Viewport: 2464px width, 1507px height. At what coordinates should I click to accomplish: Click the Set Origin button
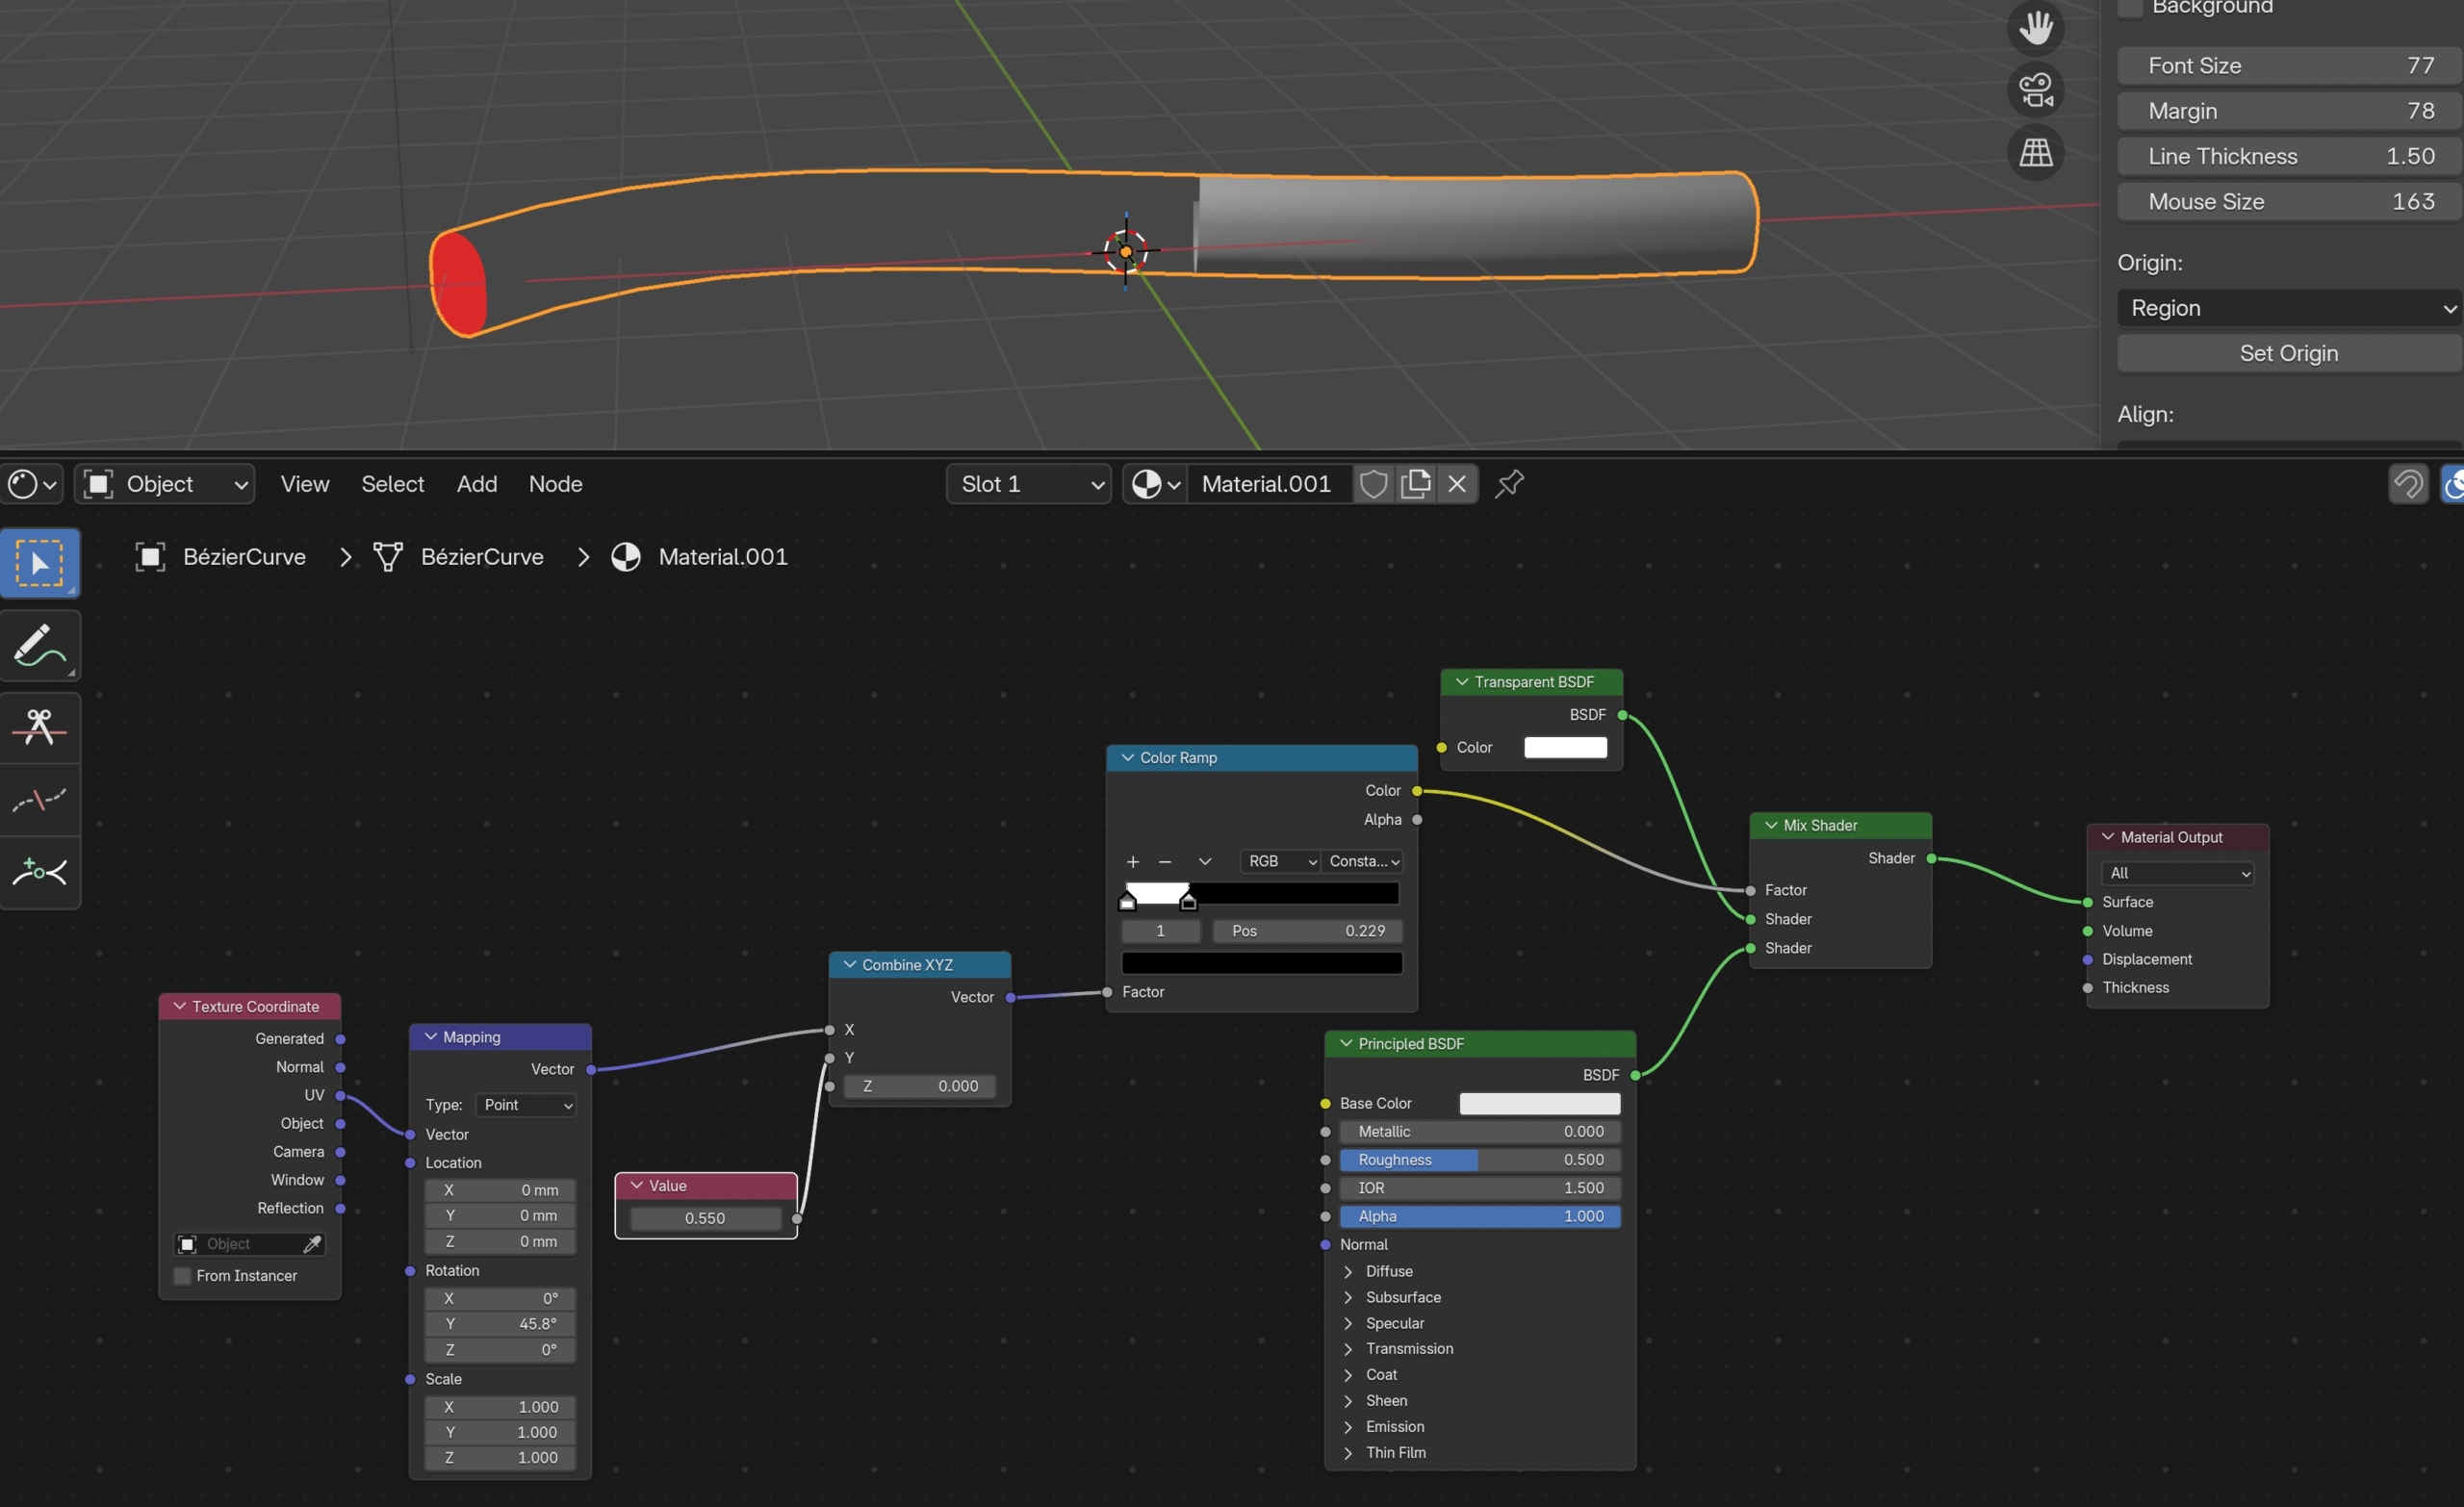(2288, 353)
